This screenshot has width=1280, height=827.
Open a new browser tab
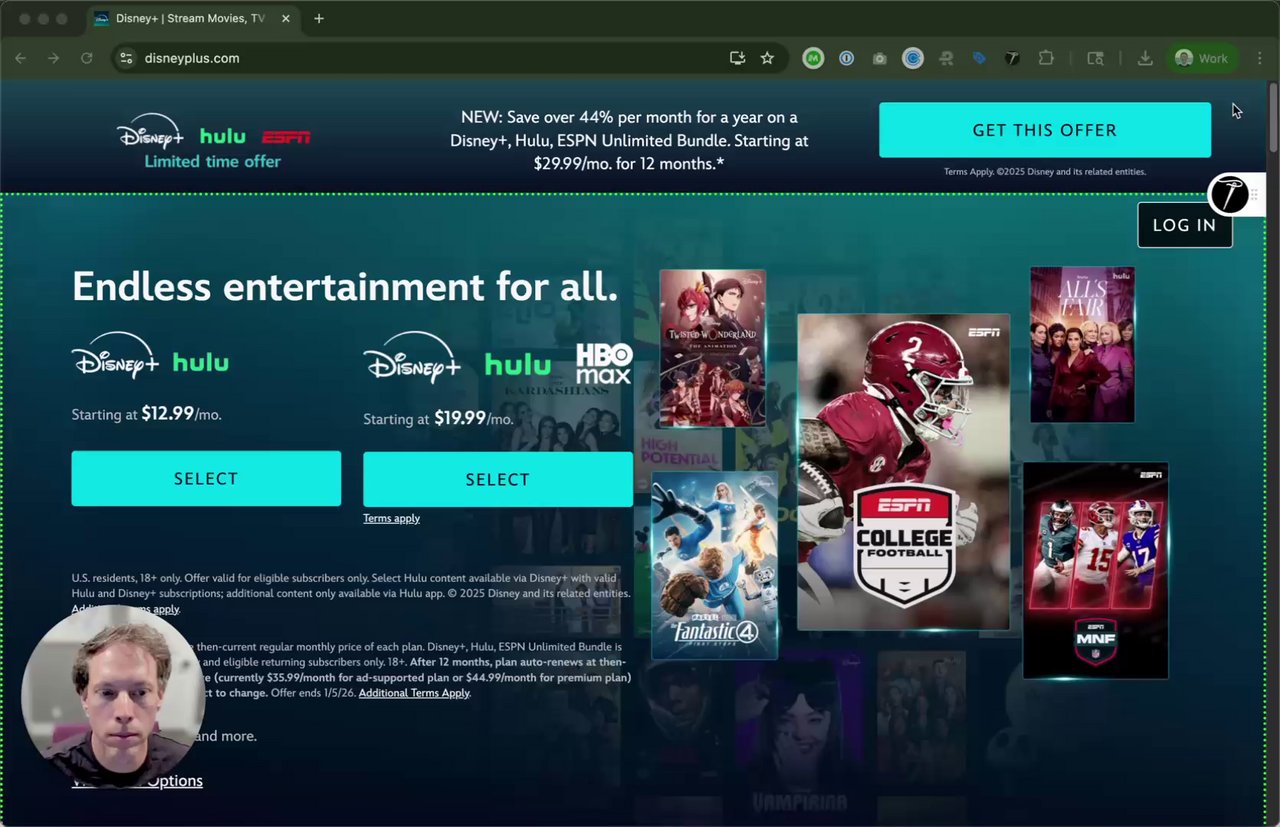pyautogui.click(x=319, y=18)
